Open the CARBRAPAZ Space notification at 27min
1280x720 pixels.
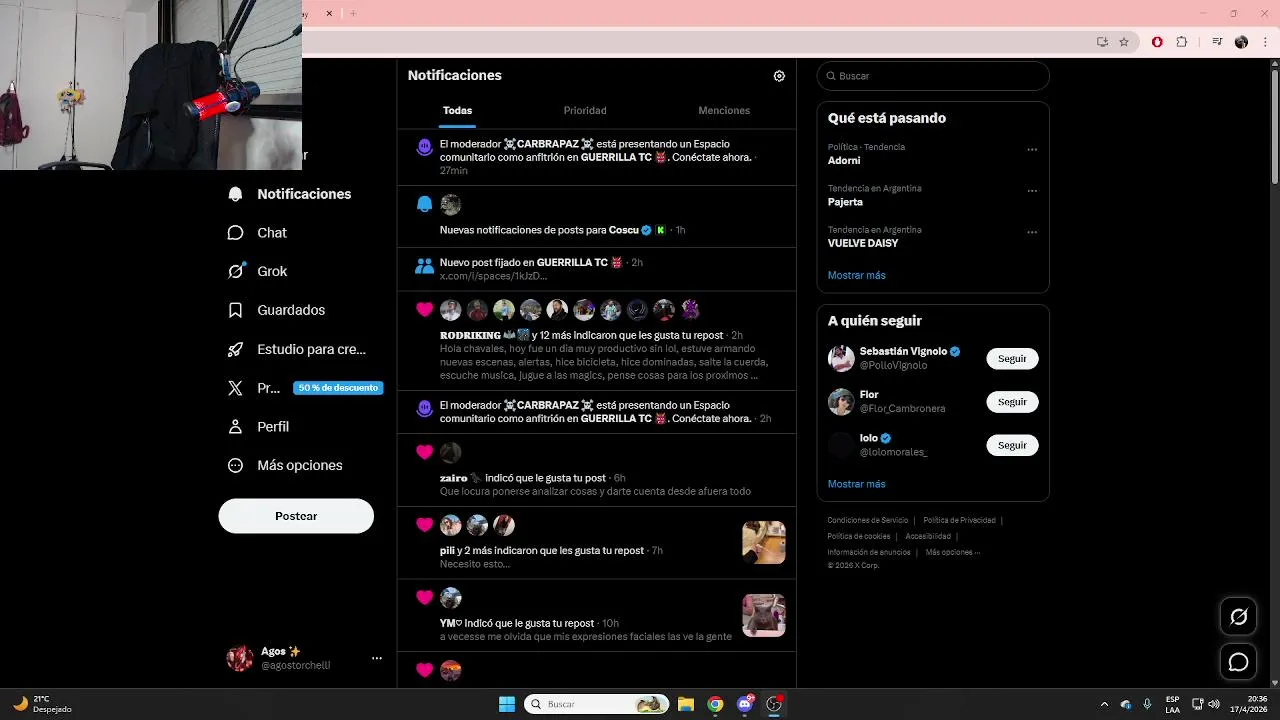[x=597, y=157]
